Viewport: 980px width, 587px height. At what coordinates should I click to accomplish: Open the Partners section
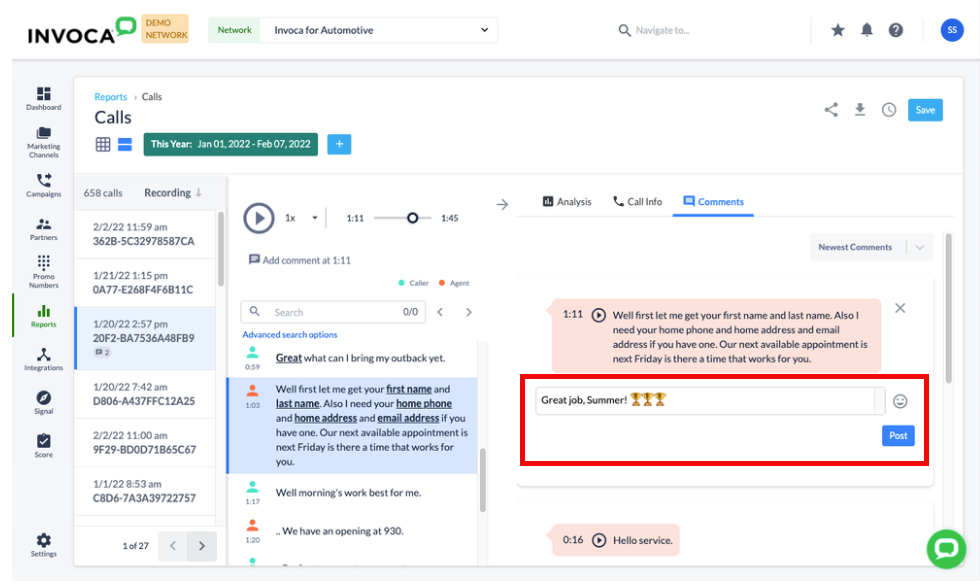(x=43, y=229)
